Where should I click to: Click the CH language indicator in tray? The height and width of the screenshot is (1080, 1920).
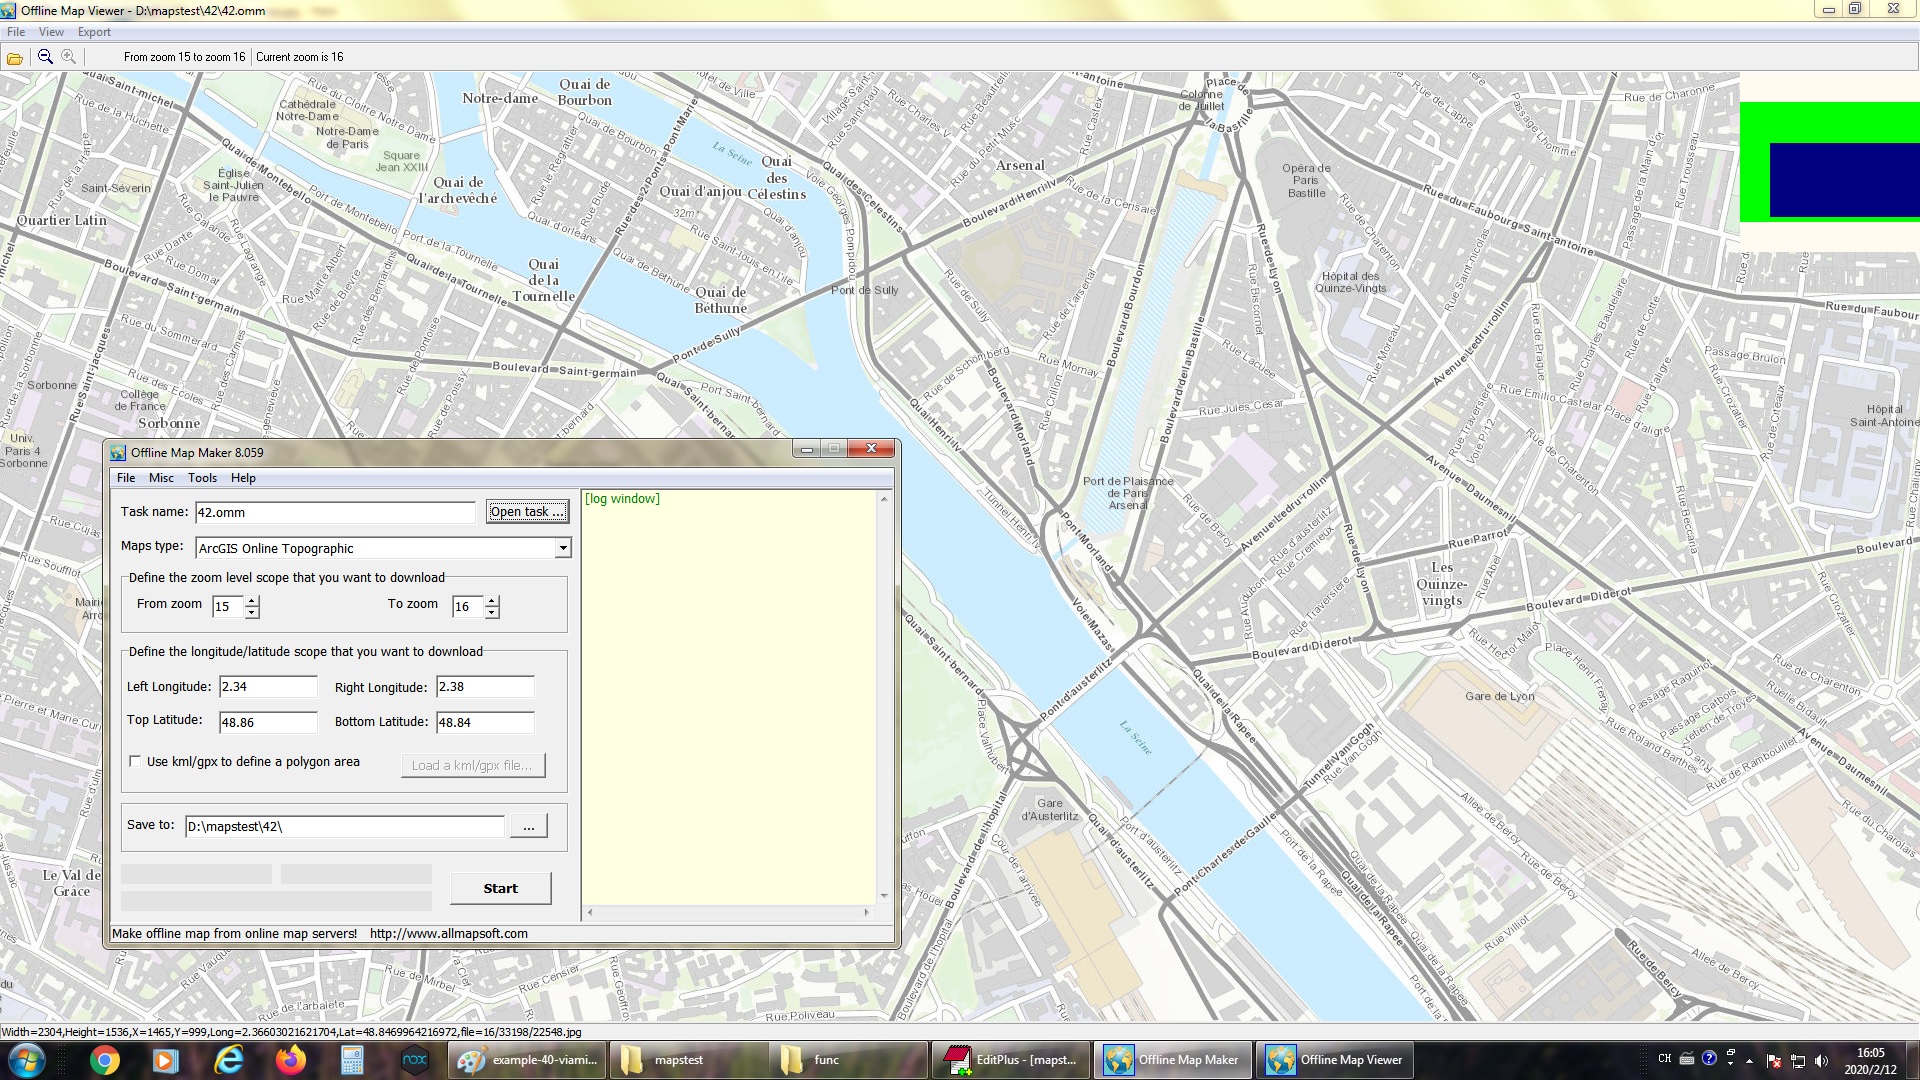[1664, 1058]
